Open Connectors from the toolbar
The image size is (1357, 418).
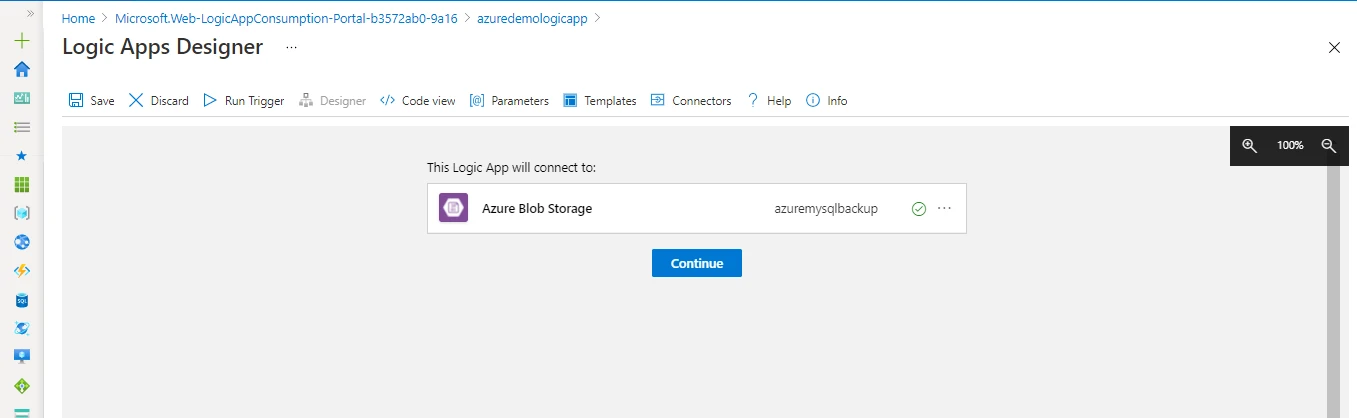pyautogui.click(x=690, y=100)
